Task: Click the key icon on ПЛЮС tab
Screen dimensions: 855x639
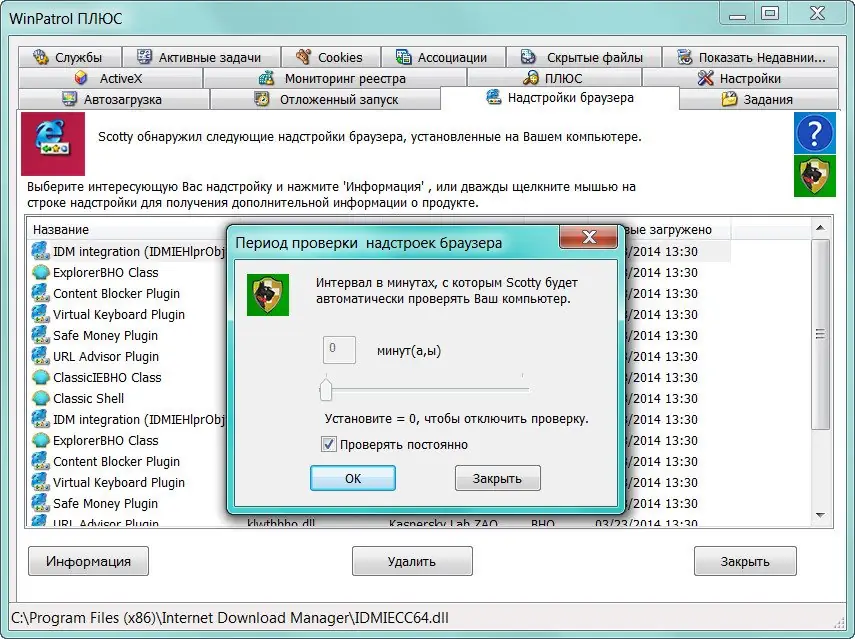Action: 531,78
